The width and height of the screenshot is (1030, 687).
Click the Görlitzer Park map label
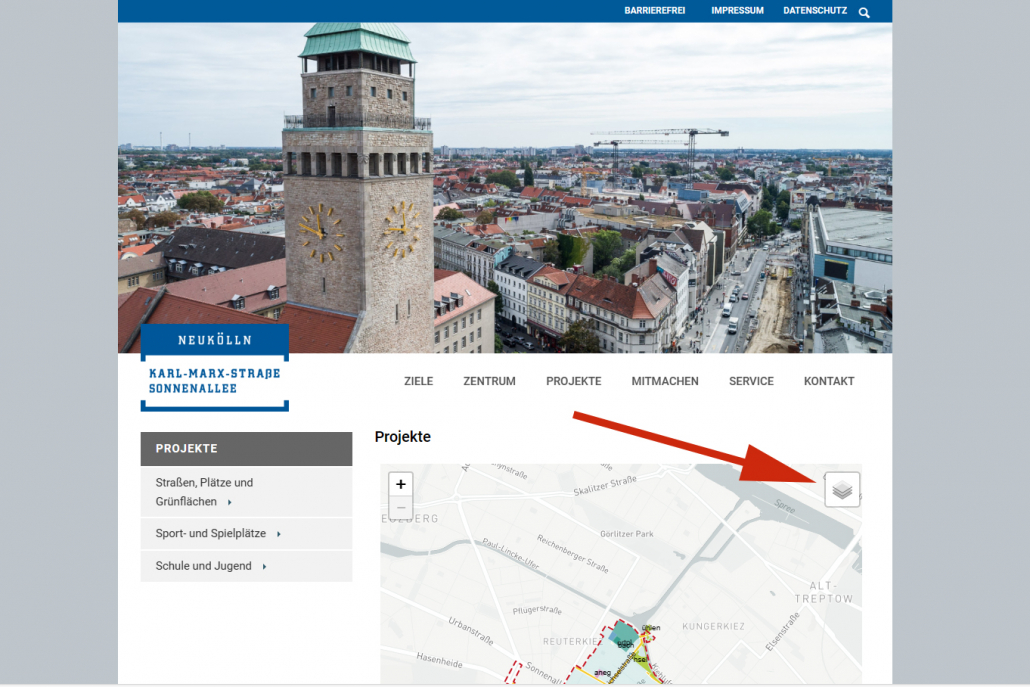627,534
